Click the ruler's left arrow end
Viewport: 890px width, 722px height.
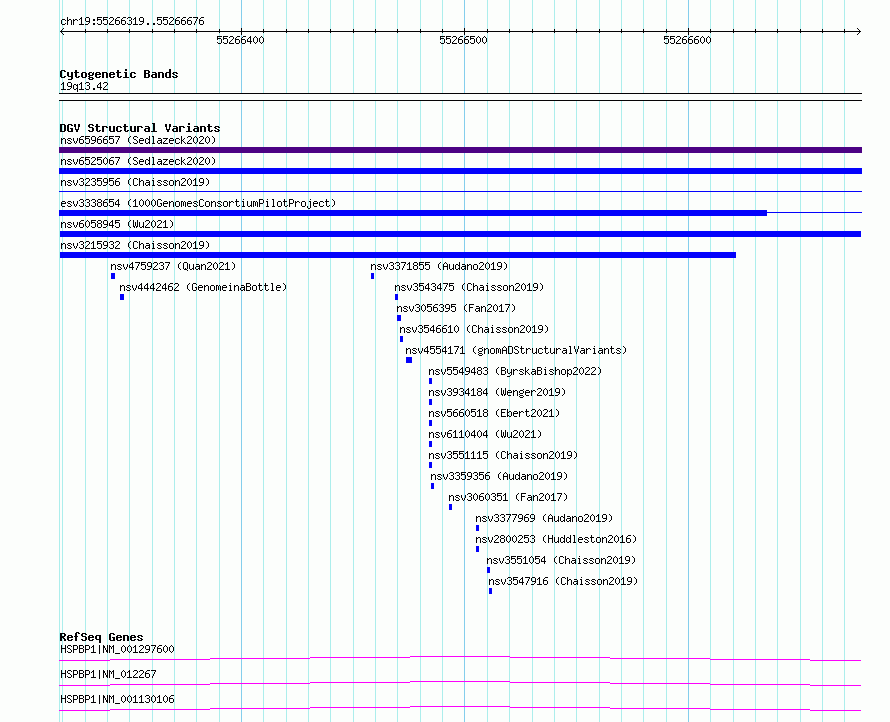coord(62,32)
